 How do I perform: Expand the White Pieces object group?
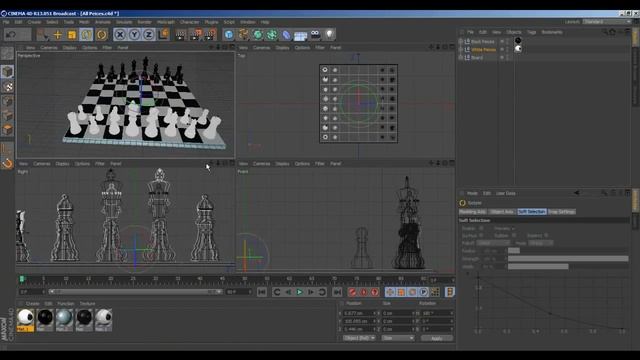[461, 49]
